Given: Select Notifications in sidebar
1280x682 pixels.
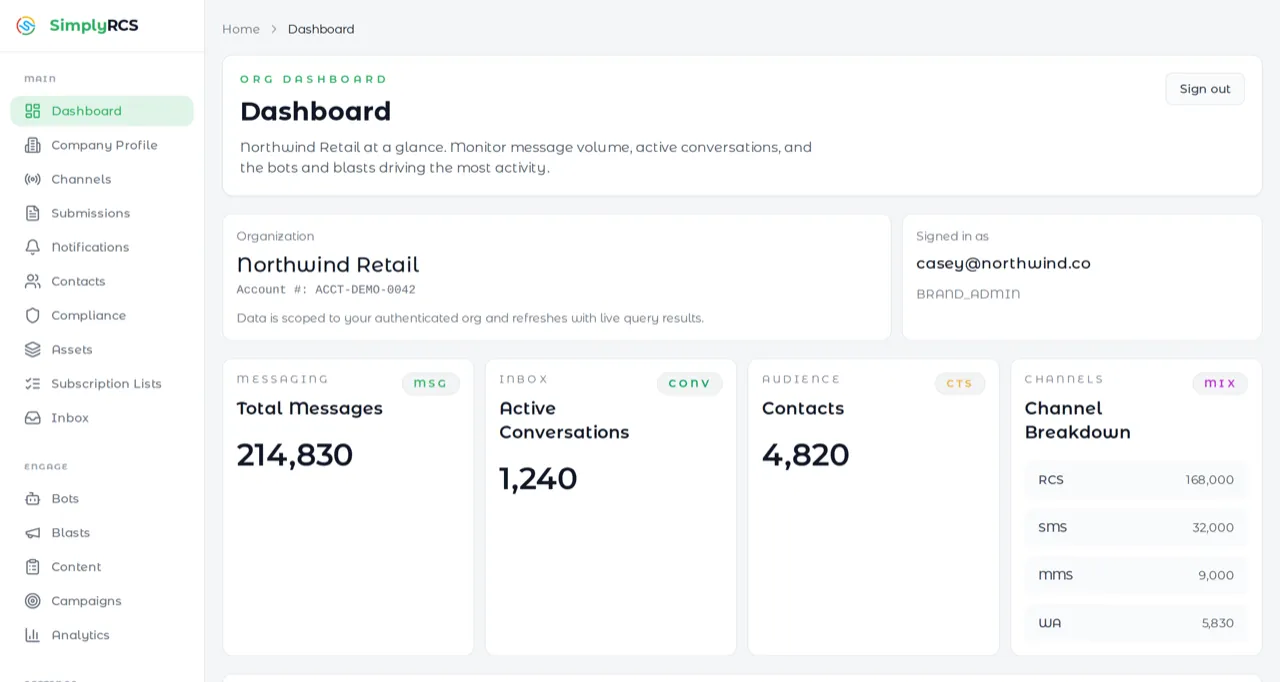Looking at the screenshot, I should (x=102, y=247).
